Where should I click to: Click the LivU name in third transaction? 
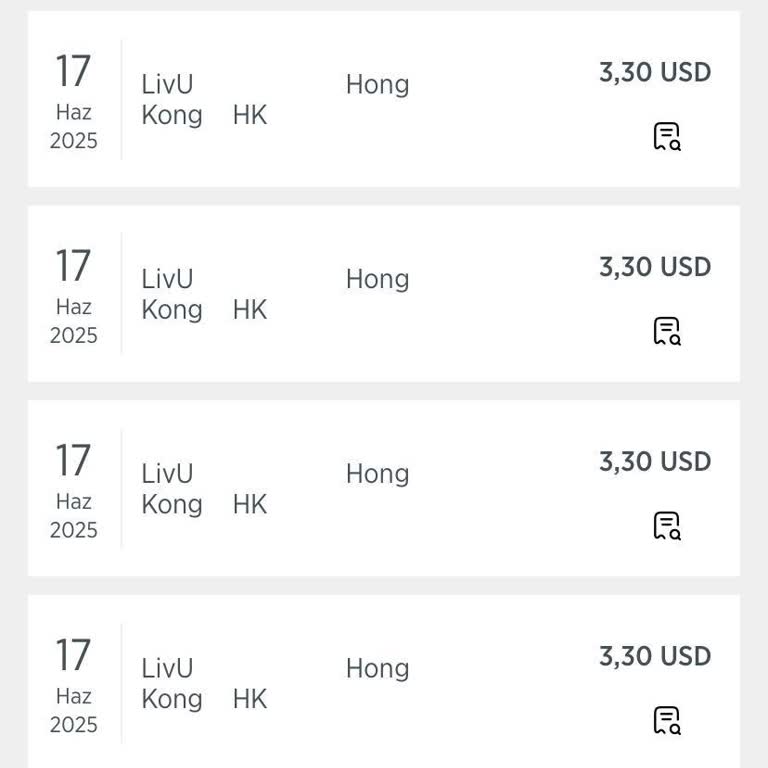coord(167,474)
